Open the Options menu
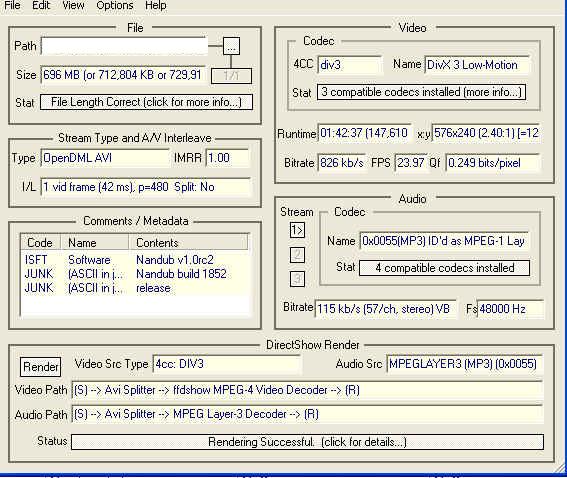 coord(115,5)
